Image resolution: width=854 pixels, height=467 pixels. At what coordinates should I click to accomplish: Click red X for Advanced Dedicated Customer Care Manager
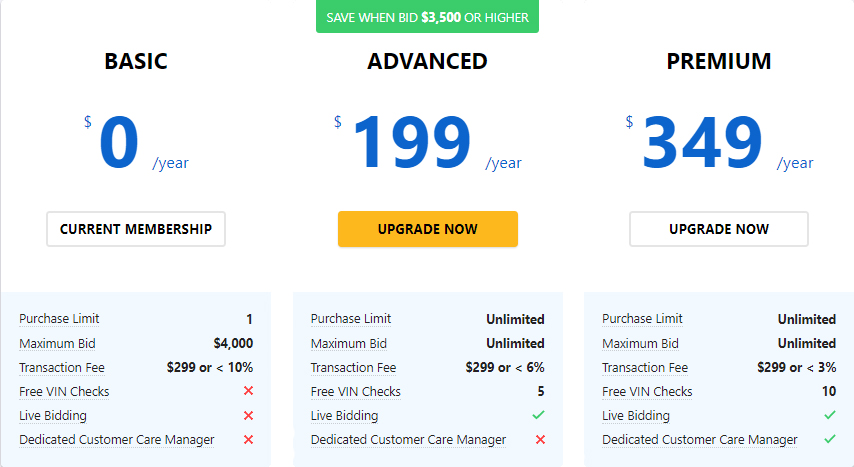pyautogui.click(x=540, y=439)
